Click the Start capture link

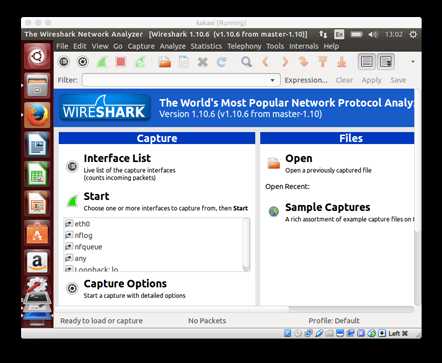coord(96,196)
